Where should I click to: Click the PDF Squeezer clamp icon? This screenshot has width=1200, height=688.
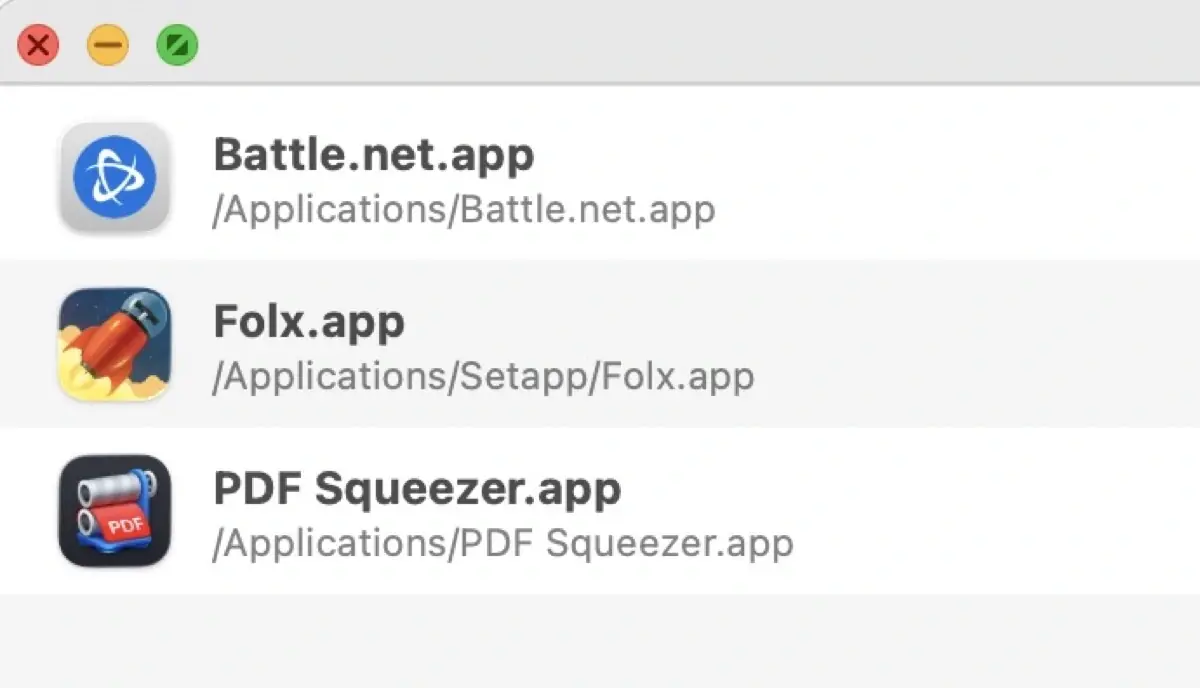click(113, 510)
